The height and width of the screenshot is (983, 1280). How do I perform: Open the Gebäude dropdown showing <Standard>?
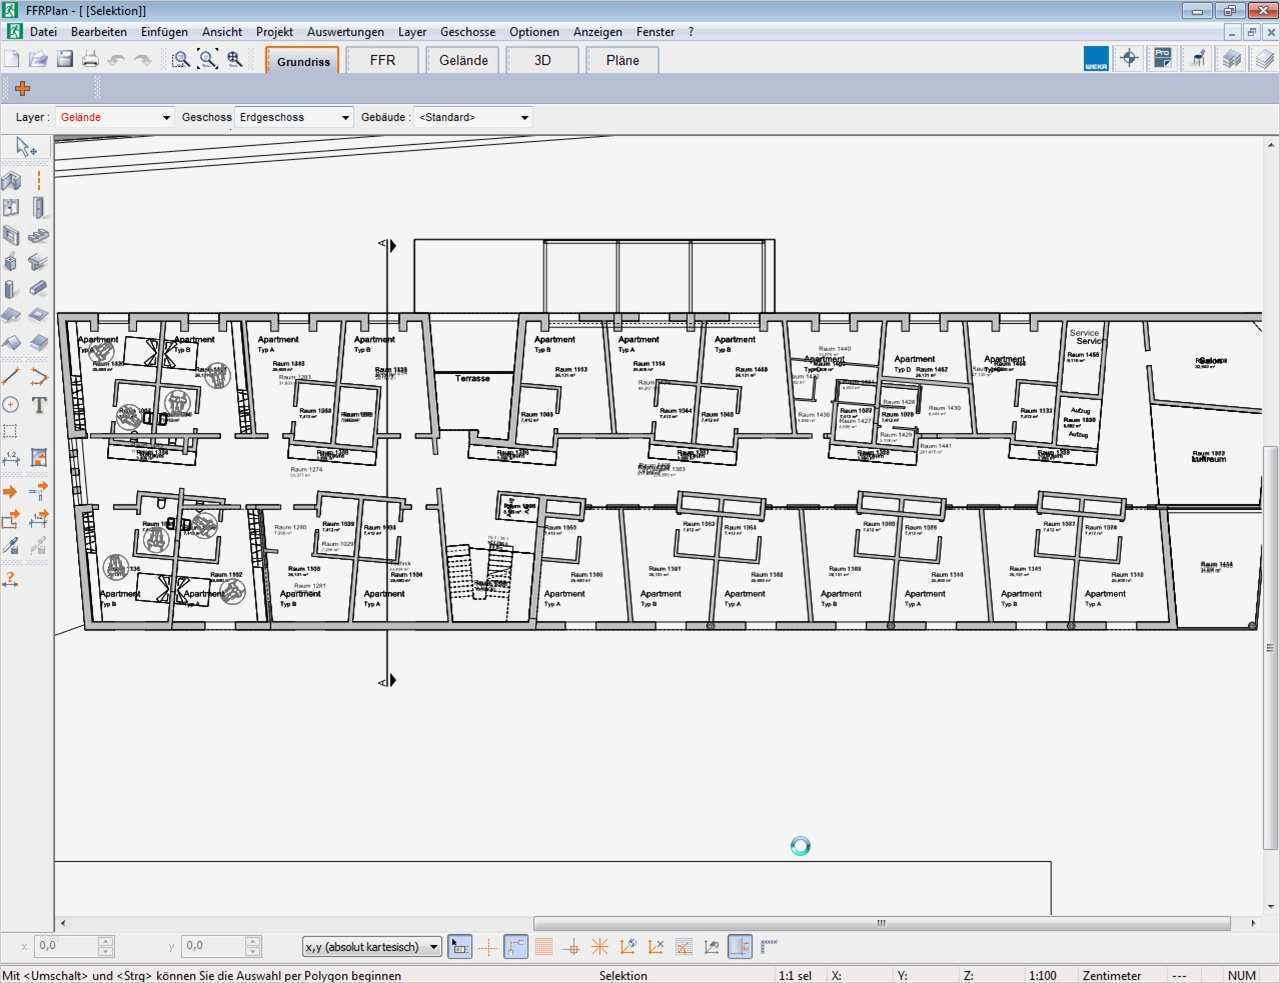(x=473, y=118)
